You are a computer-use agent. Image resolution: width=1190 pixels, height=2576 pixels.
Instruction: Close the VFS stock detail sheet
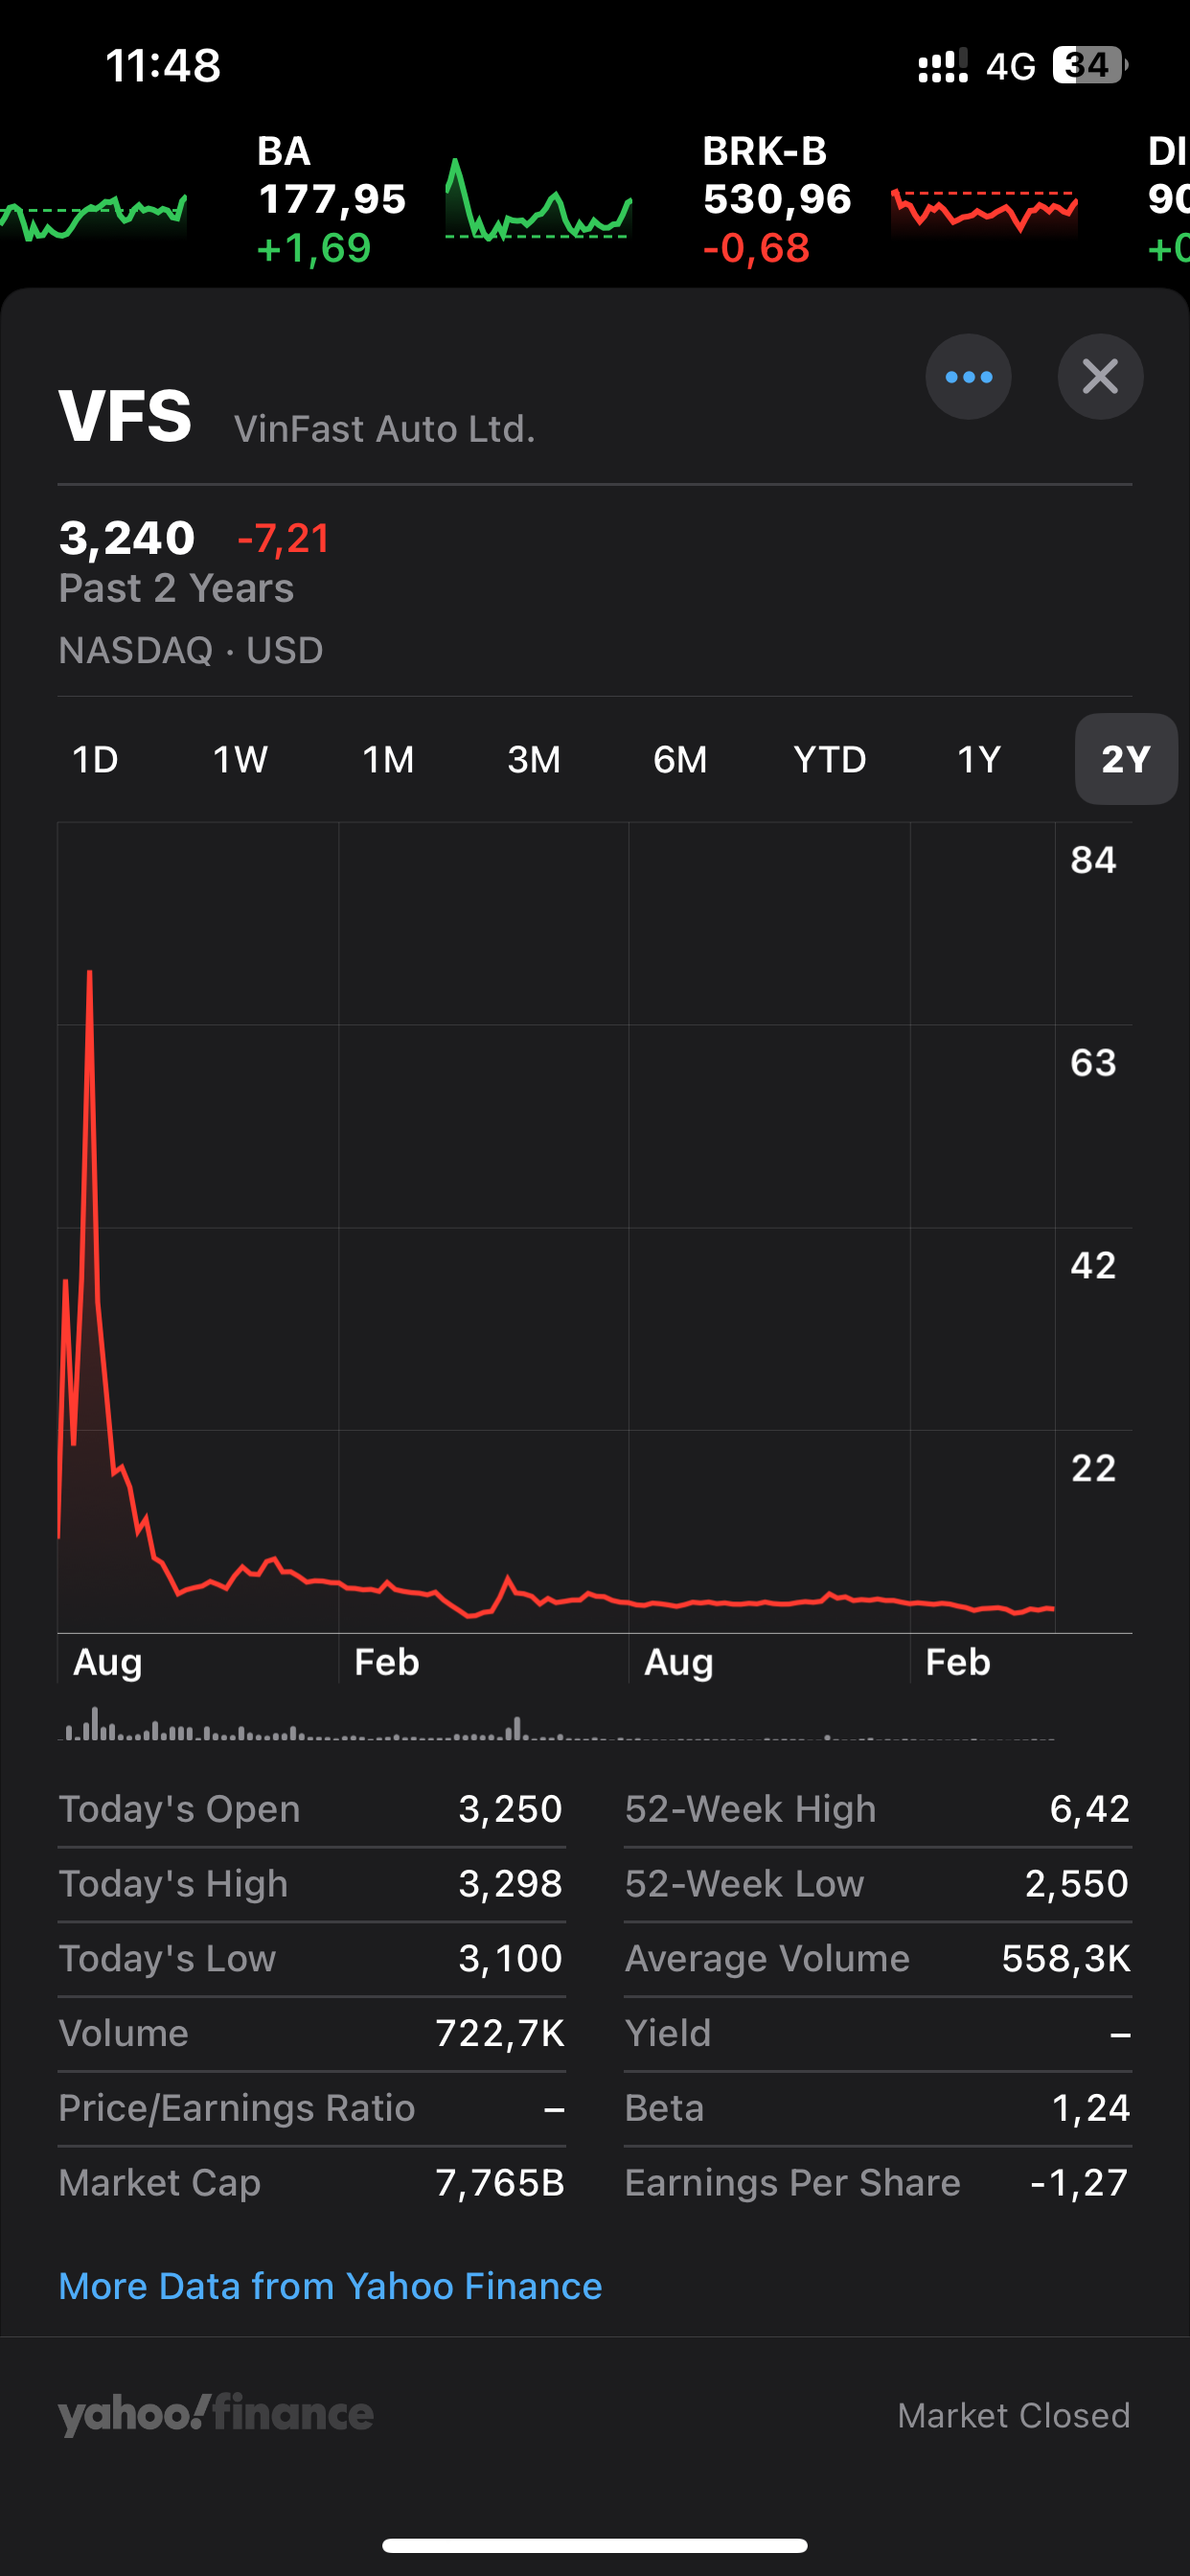(x=1099, y=377)
